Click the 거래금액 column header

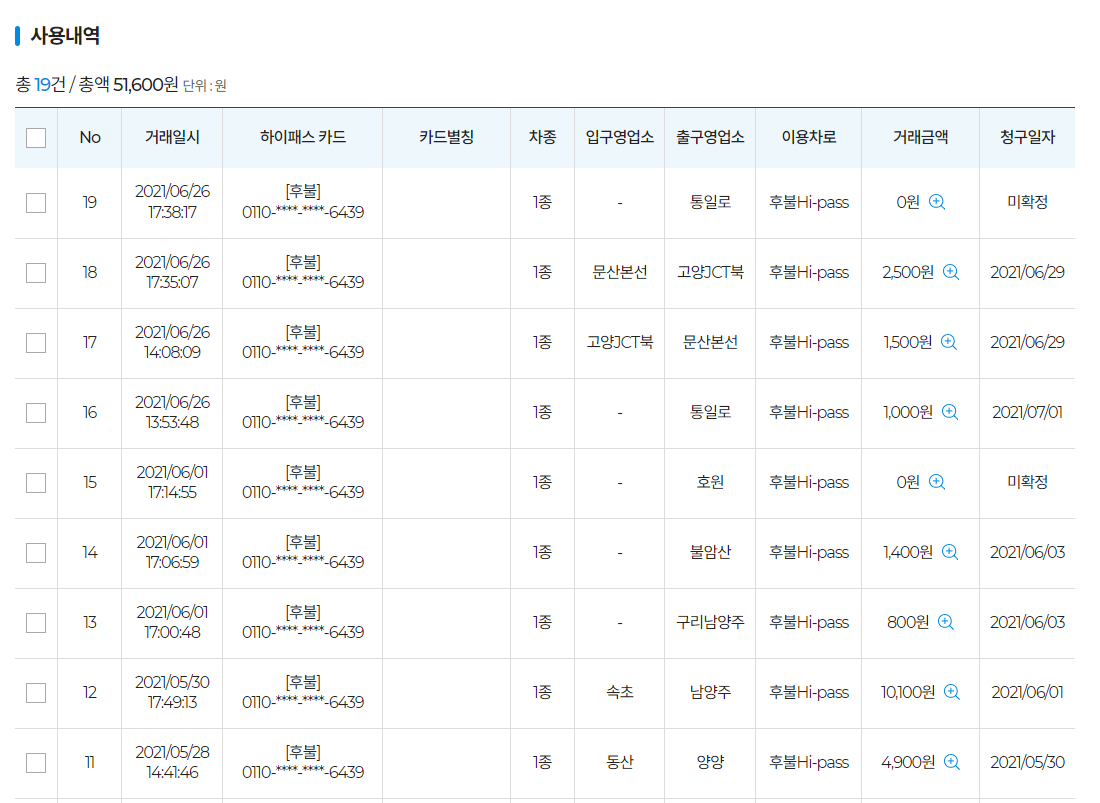tap(920, 137)
